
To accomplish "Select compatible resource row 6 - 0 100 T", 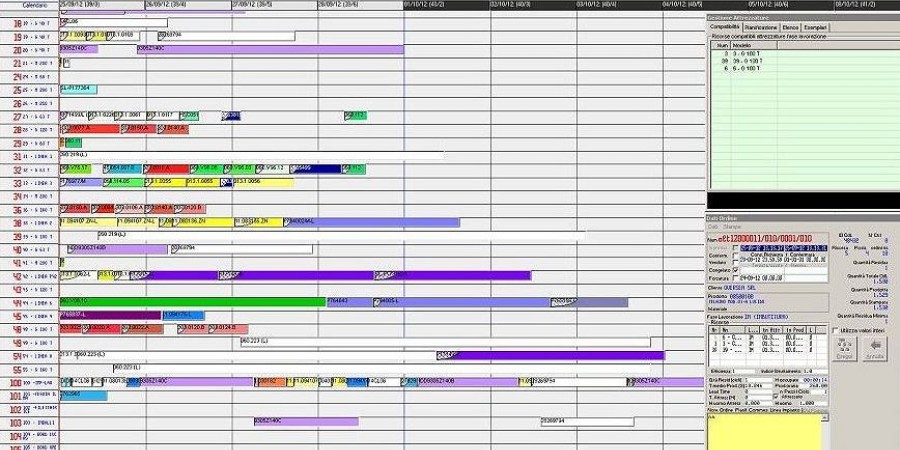I will (x=803, y=68).
